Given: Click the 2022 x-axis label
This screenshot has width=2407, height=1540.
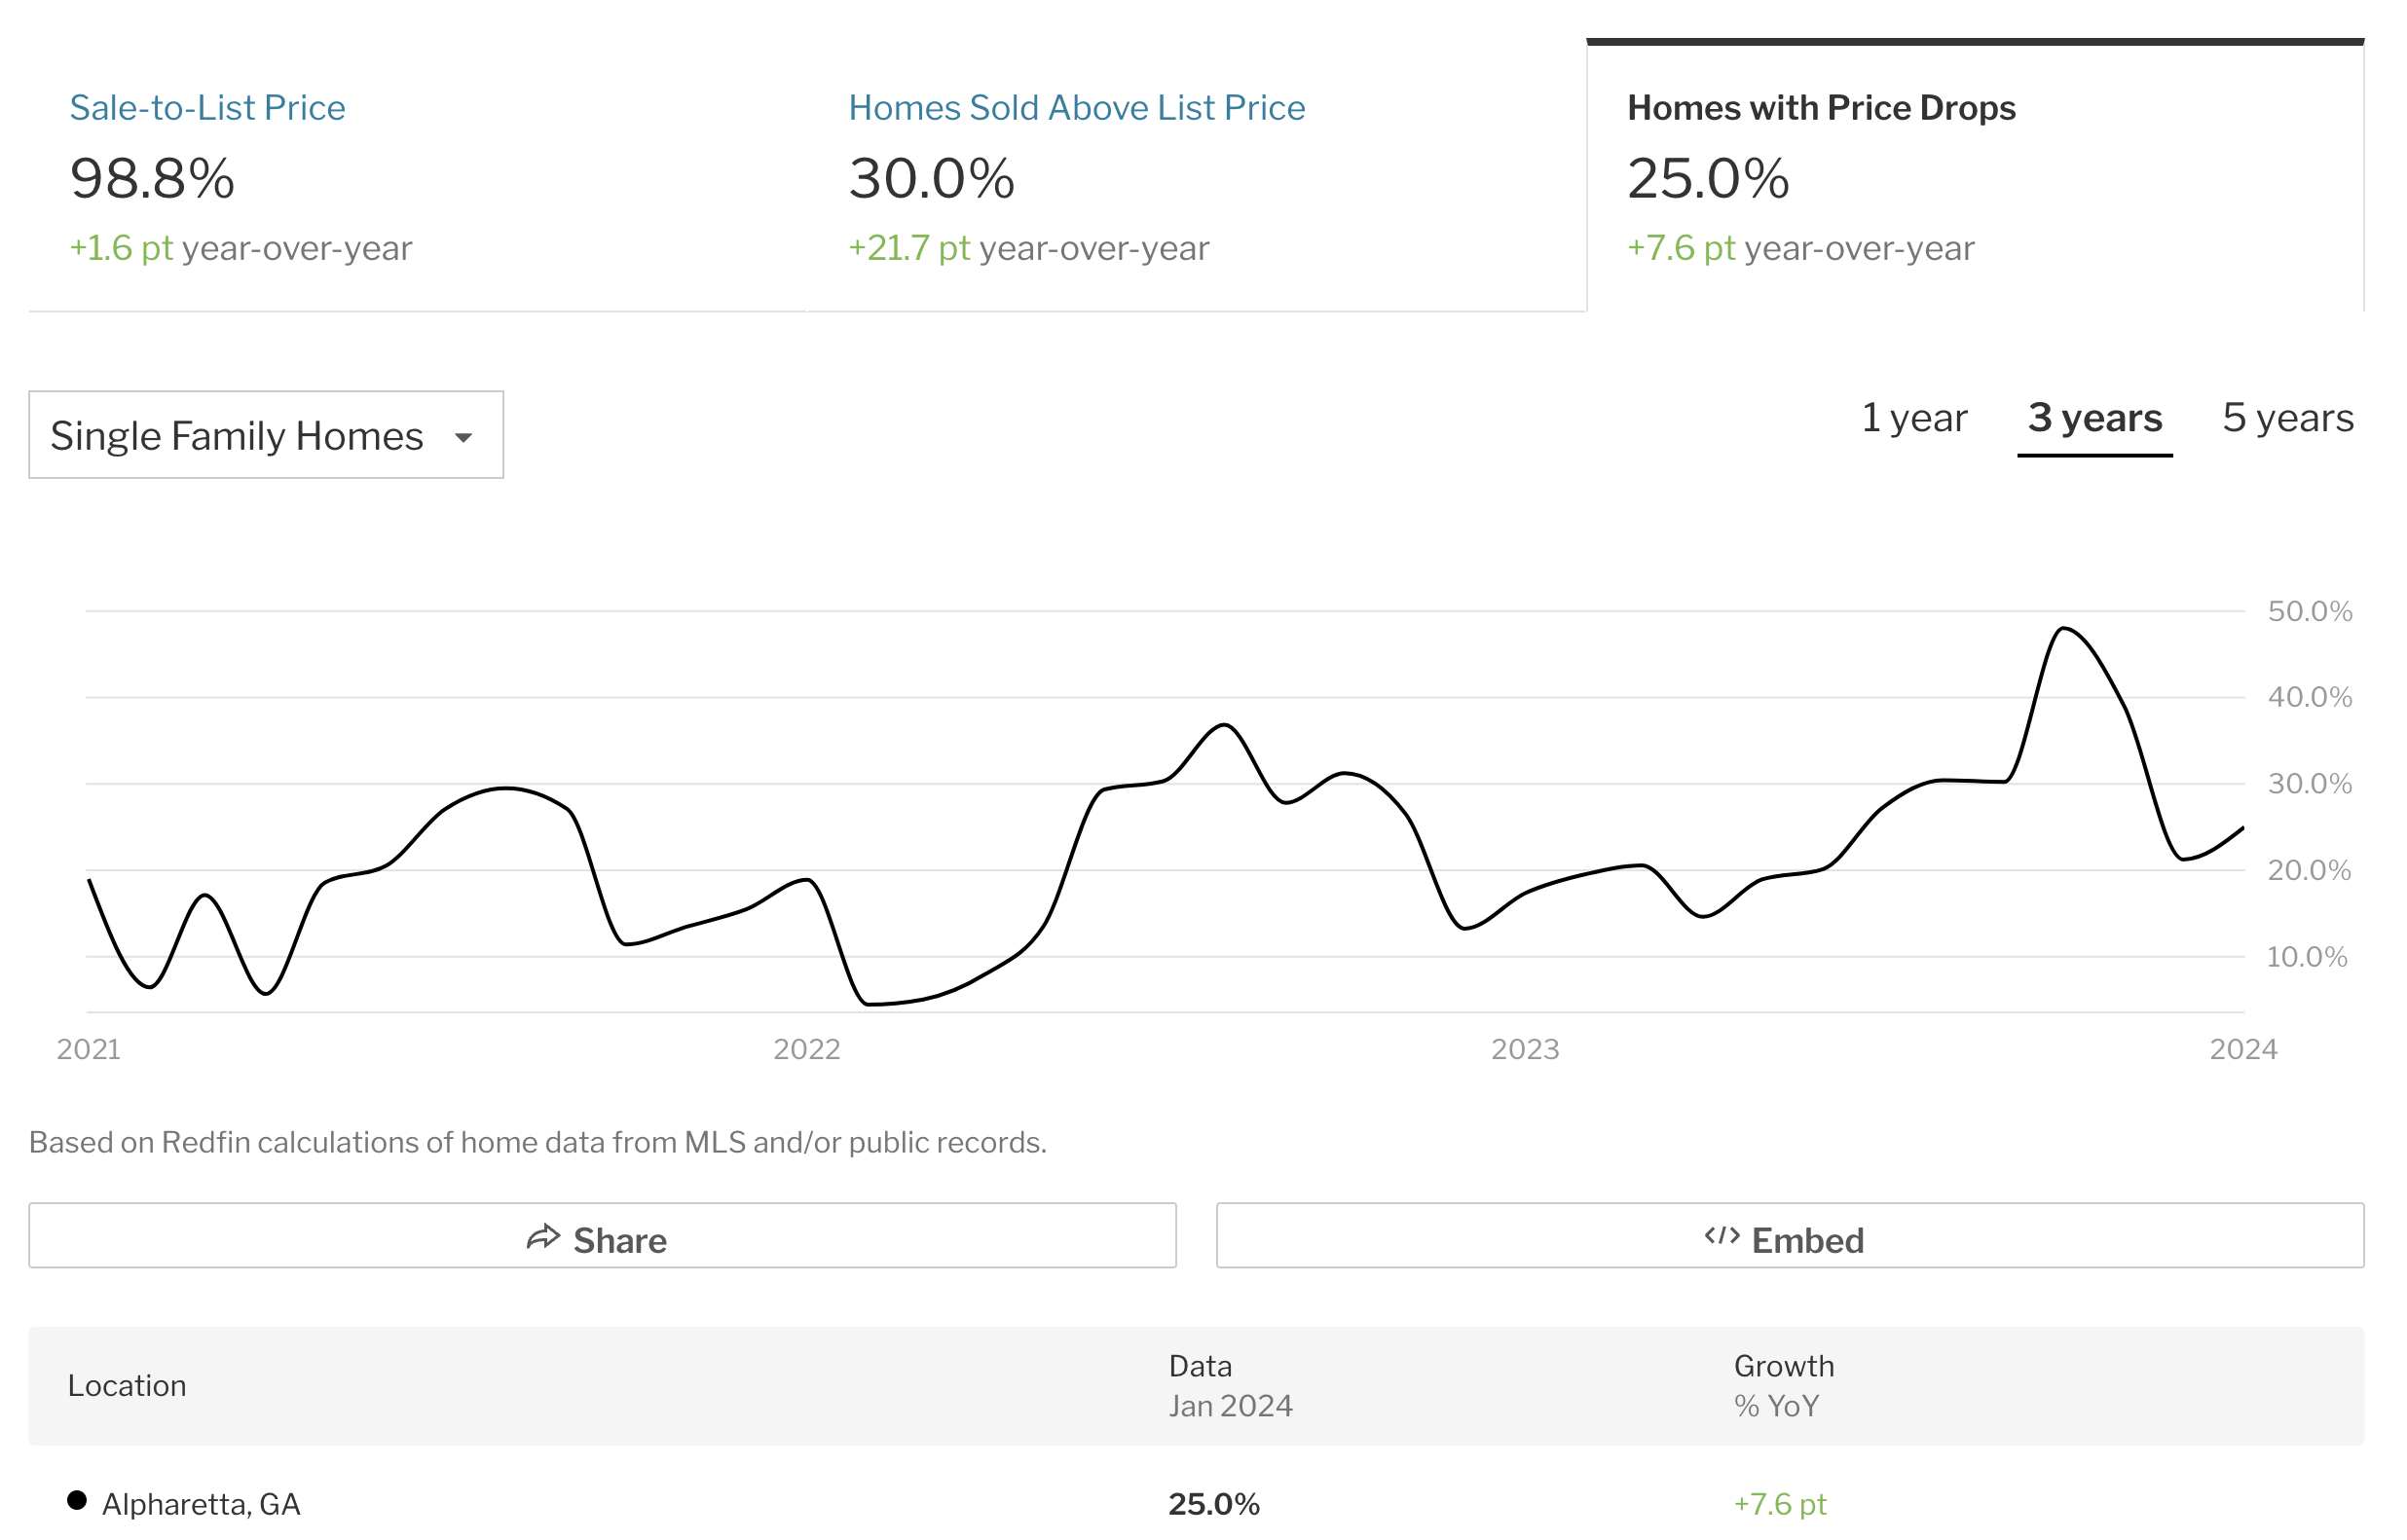Looking at the screenshot, I should (x=806, y=1049).
